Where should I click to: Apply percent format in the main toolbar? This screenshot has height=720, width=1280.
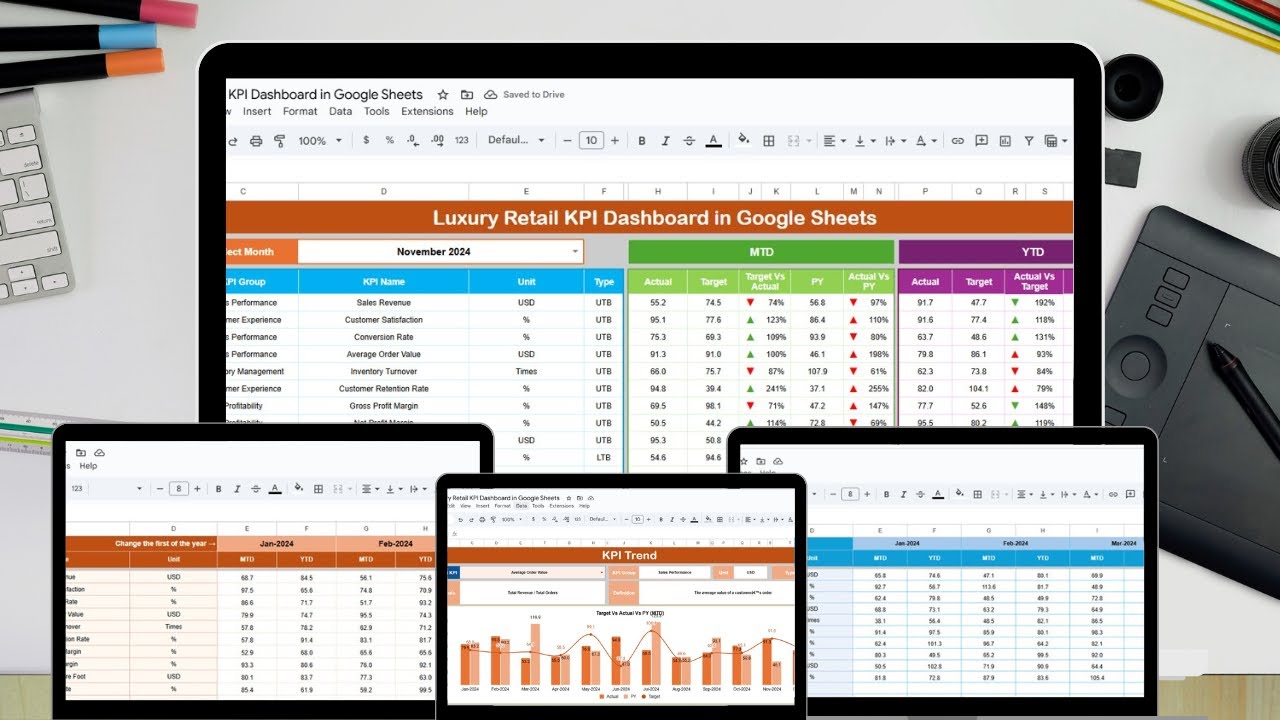(x=389, y=141)
